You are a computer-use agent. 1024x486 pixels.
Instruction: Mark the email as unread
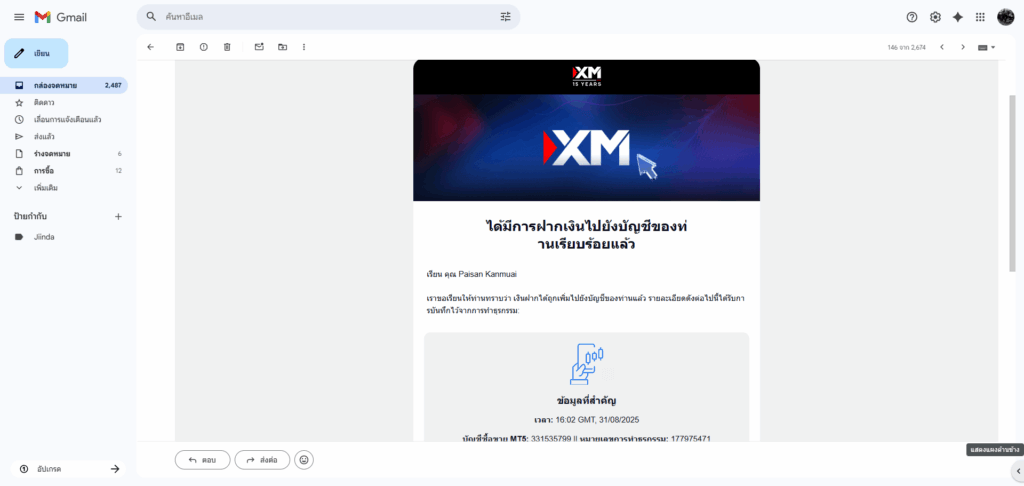click(x=259, y=47)
